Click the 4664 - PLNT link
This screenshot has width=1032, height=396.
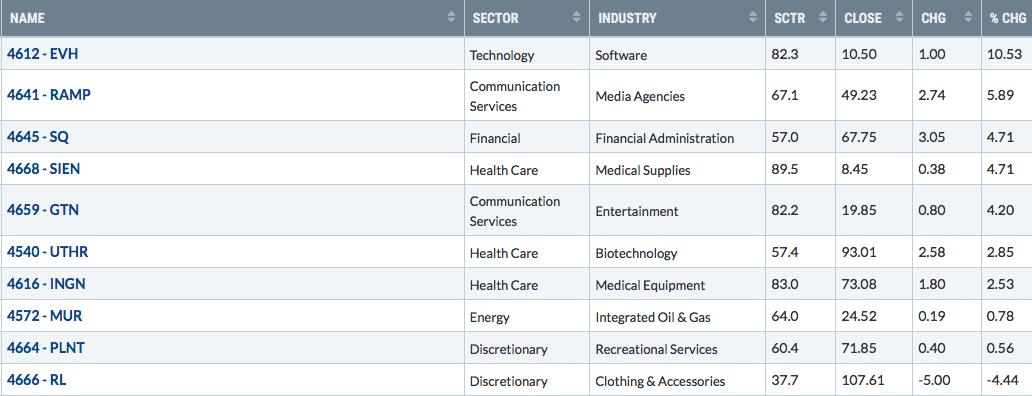point(45,348)
